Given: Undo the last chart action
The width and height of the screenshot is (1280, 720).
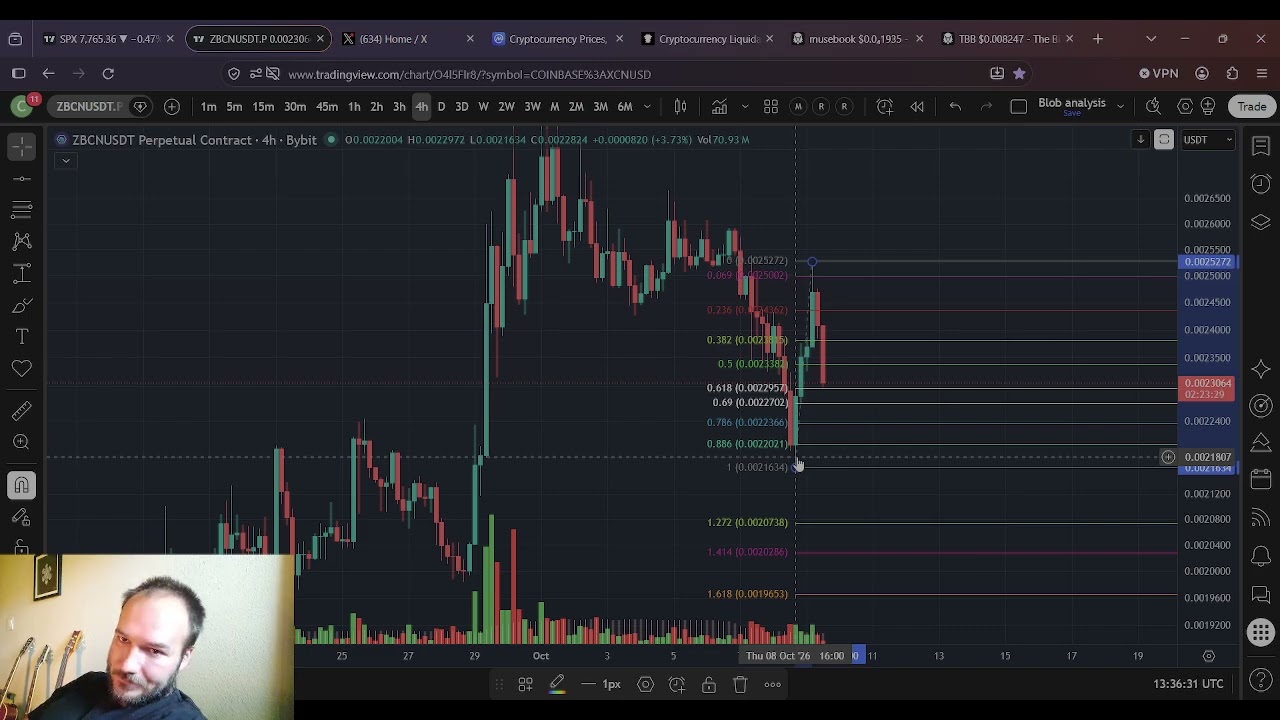Looking at the screenshot, I should click(955, 106).
